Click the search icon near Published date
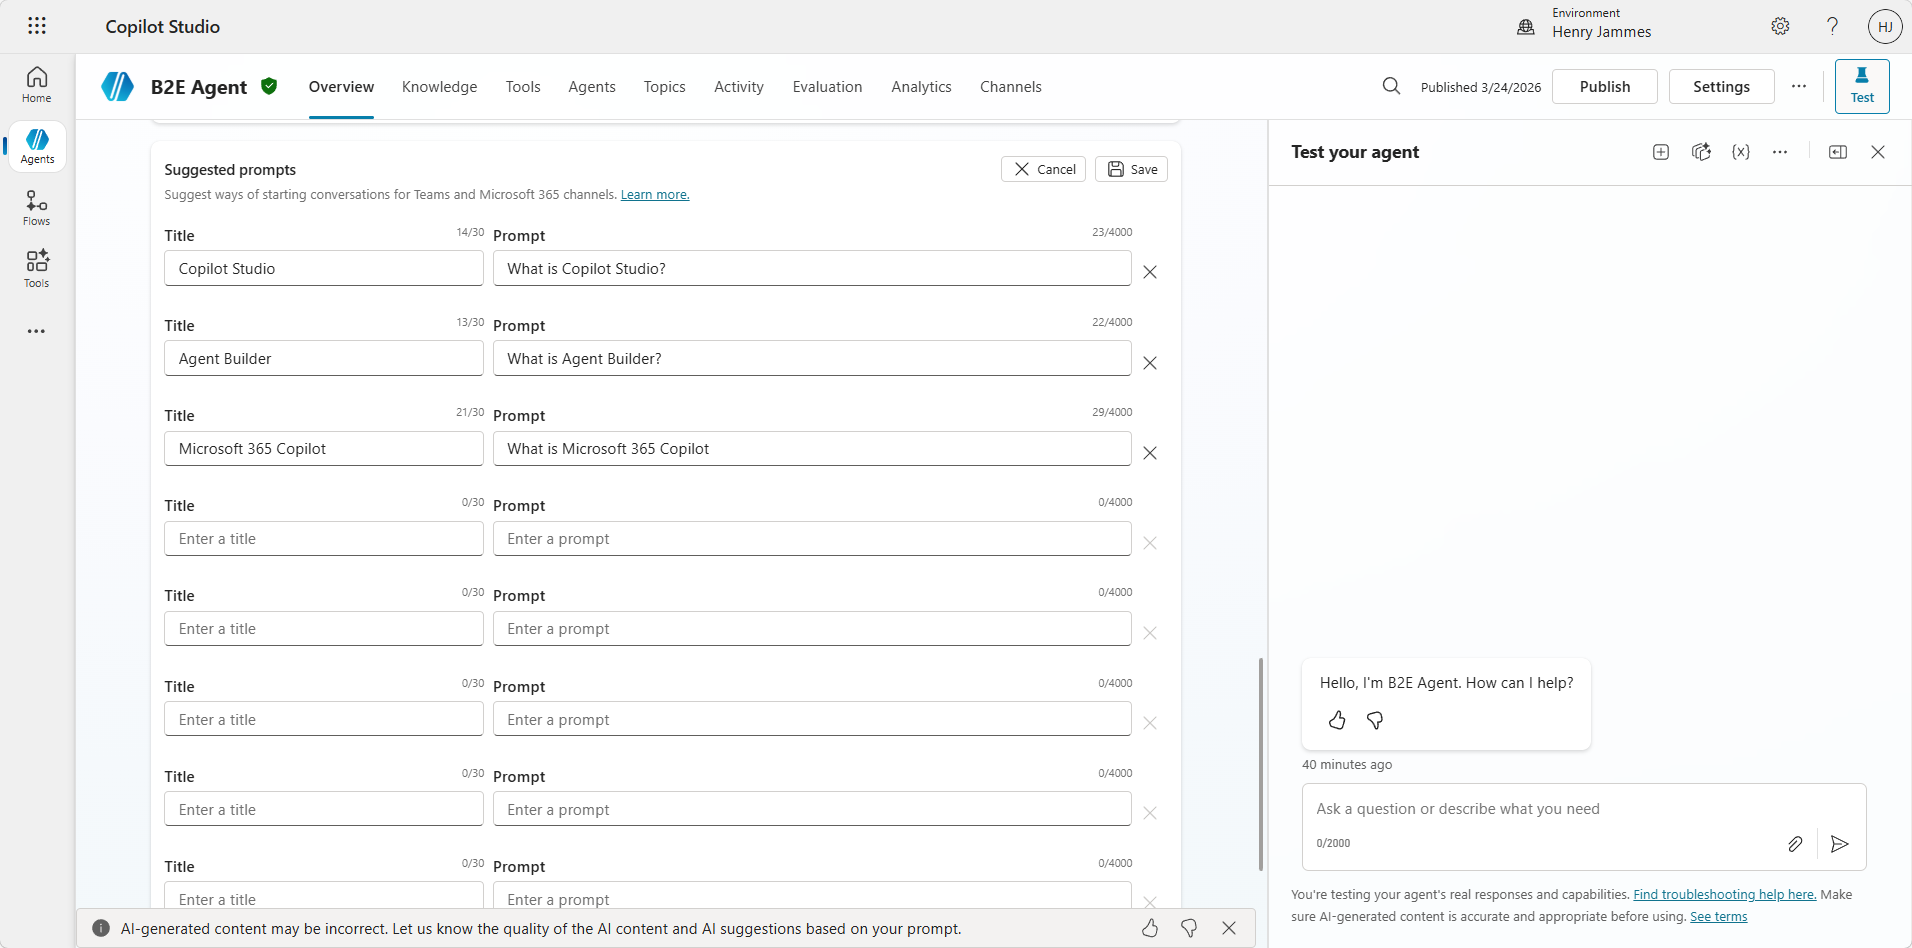The image size is (1912, 948). pyautogui.click(x=1392, y=86)
